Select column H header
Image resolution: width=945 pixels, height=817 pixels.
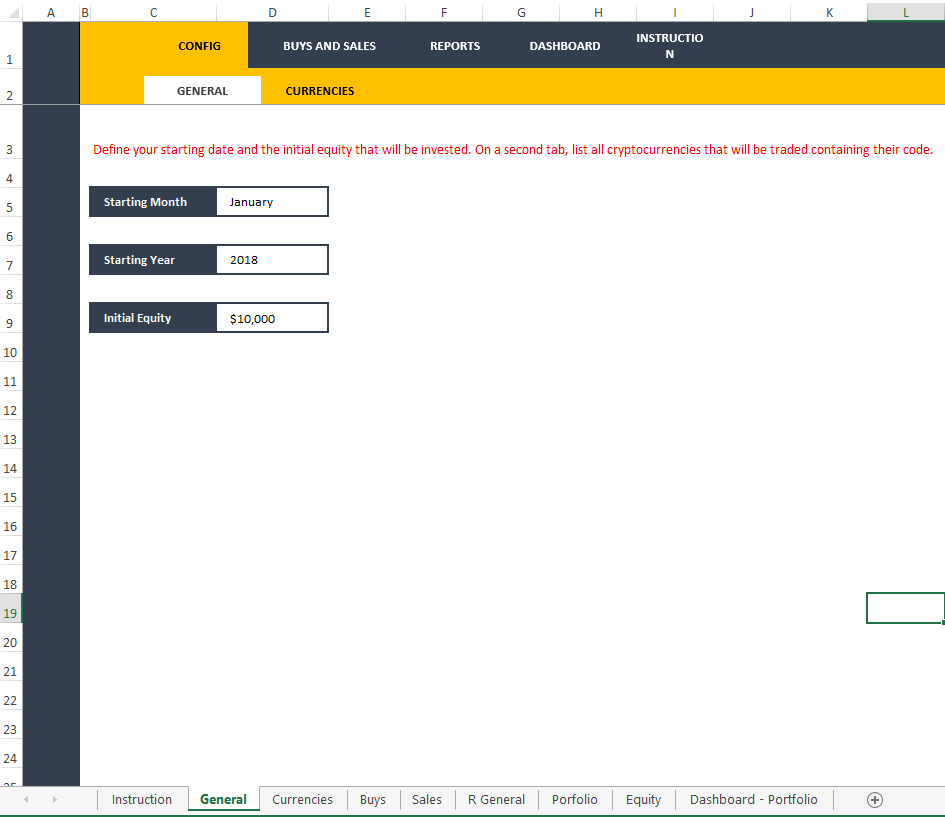[598, 12]
